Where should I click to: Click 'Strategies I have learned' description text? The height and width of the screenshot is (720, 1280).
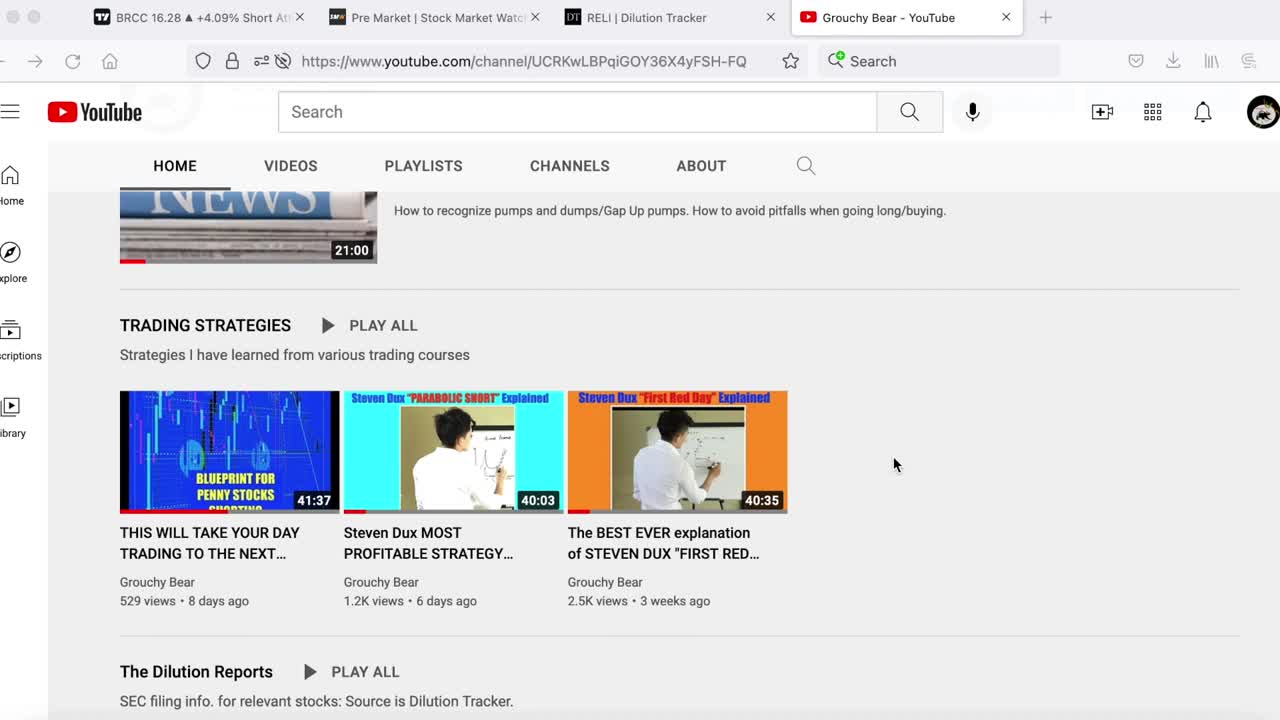pos(295,355)
